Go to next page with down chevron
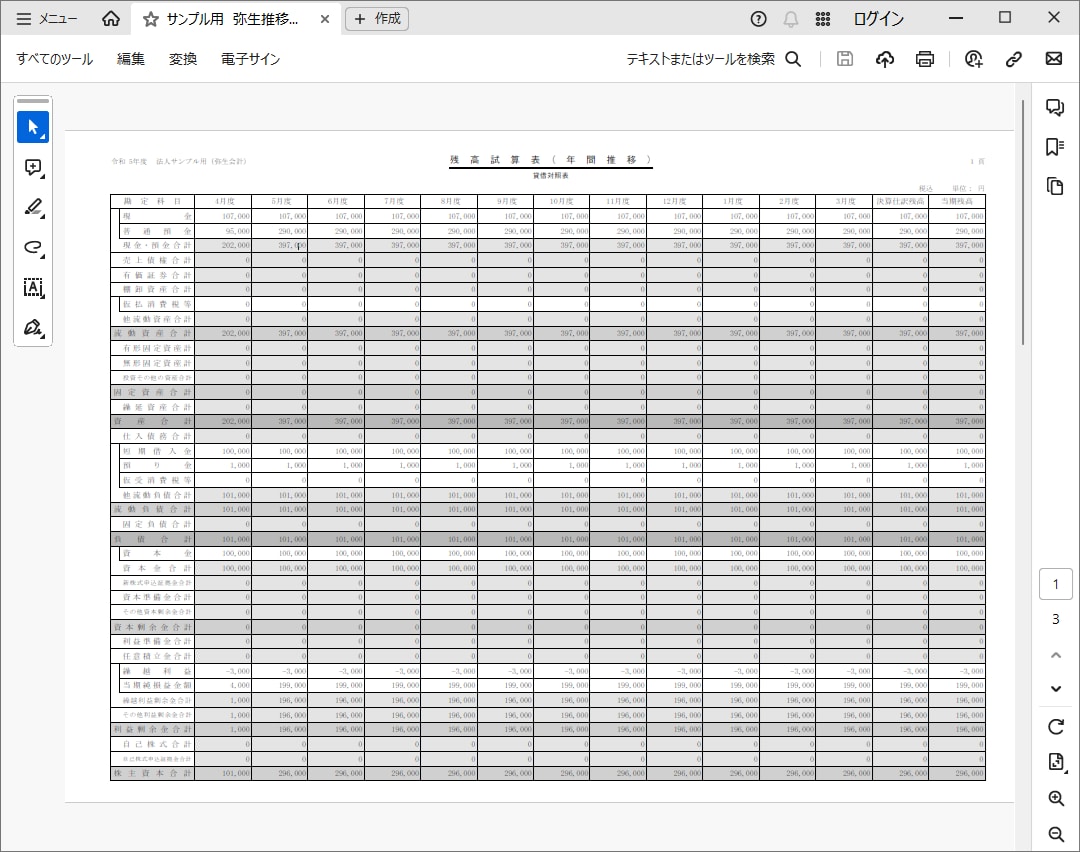1080x852 pixels. coord(1055,689)
